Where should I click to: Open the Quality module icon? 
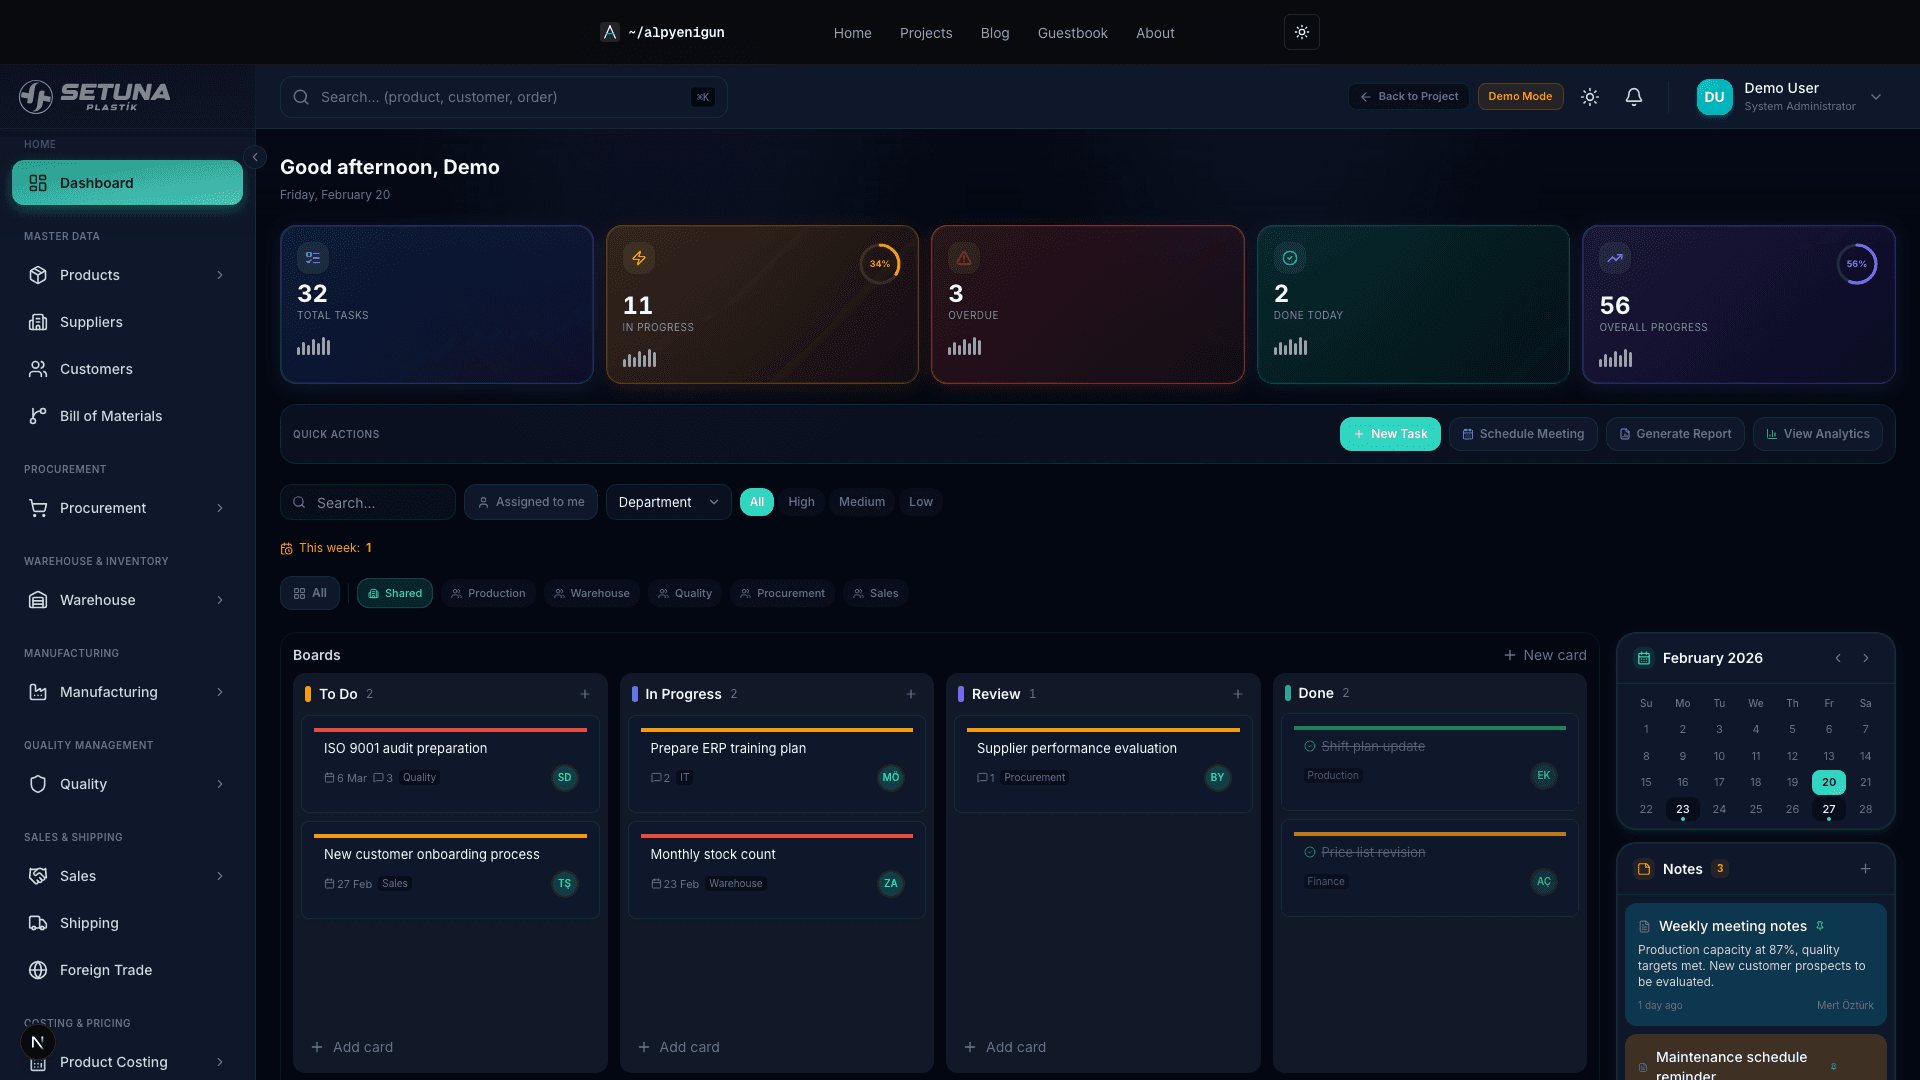37,784
